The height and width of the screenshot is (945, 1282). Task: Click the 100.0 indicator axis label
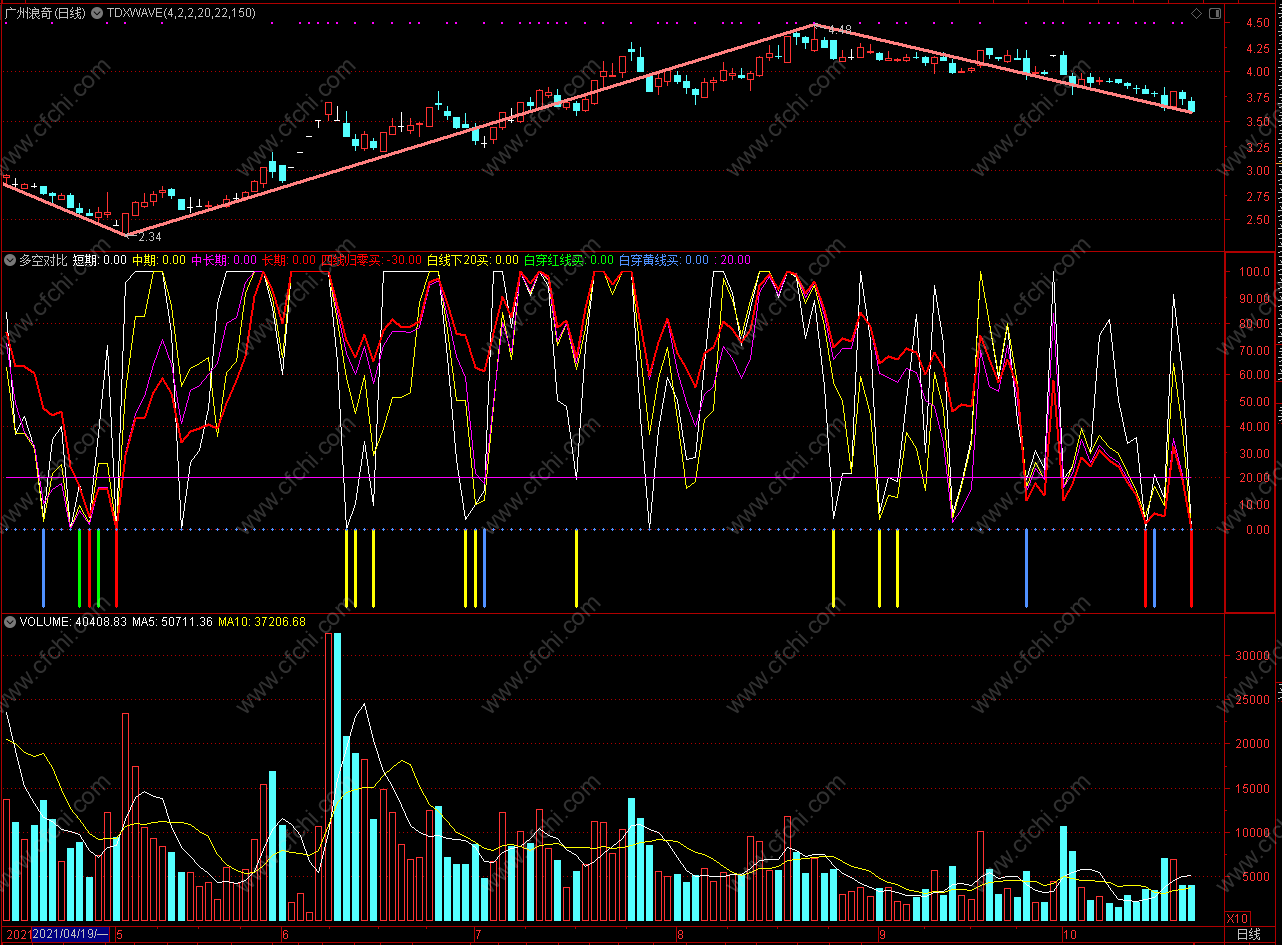point(1254,272)
